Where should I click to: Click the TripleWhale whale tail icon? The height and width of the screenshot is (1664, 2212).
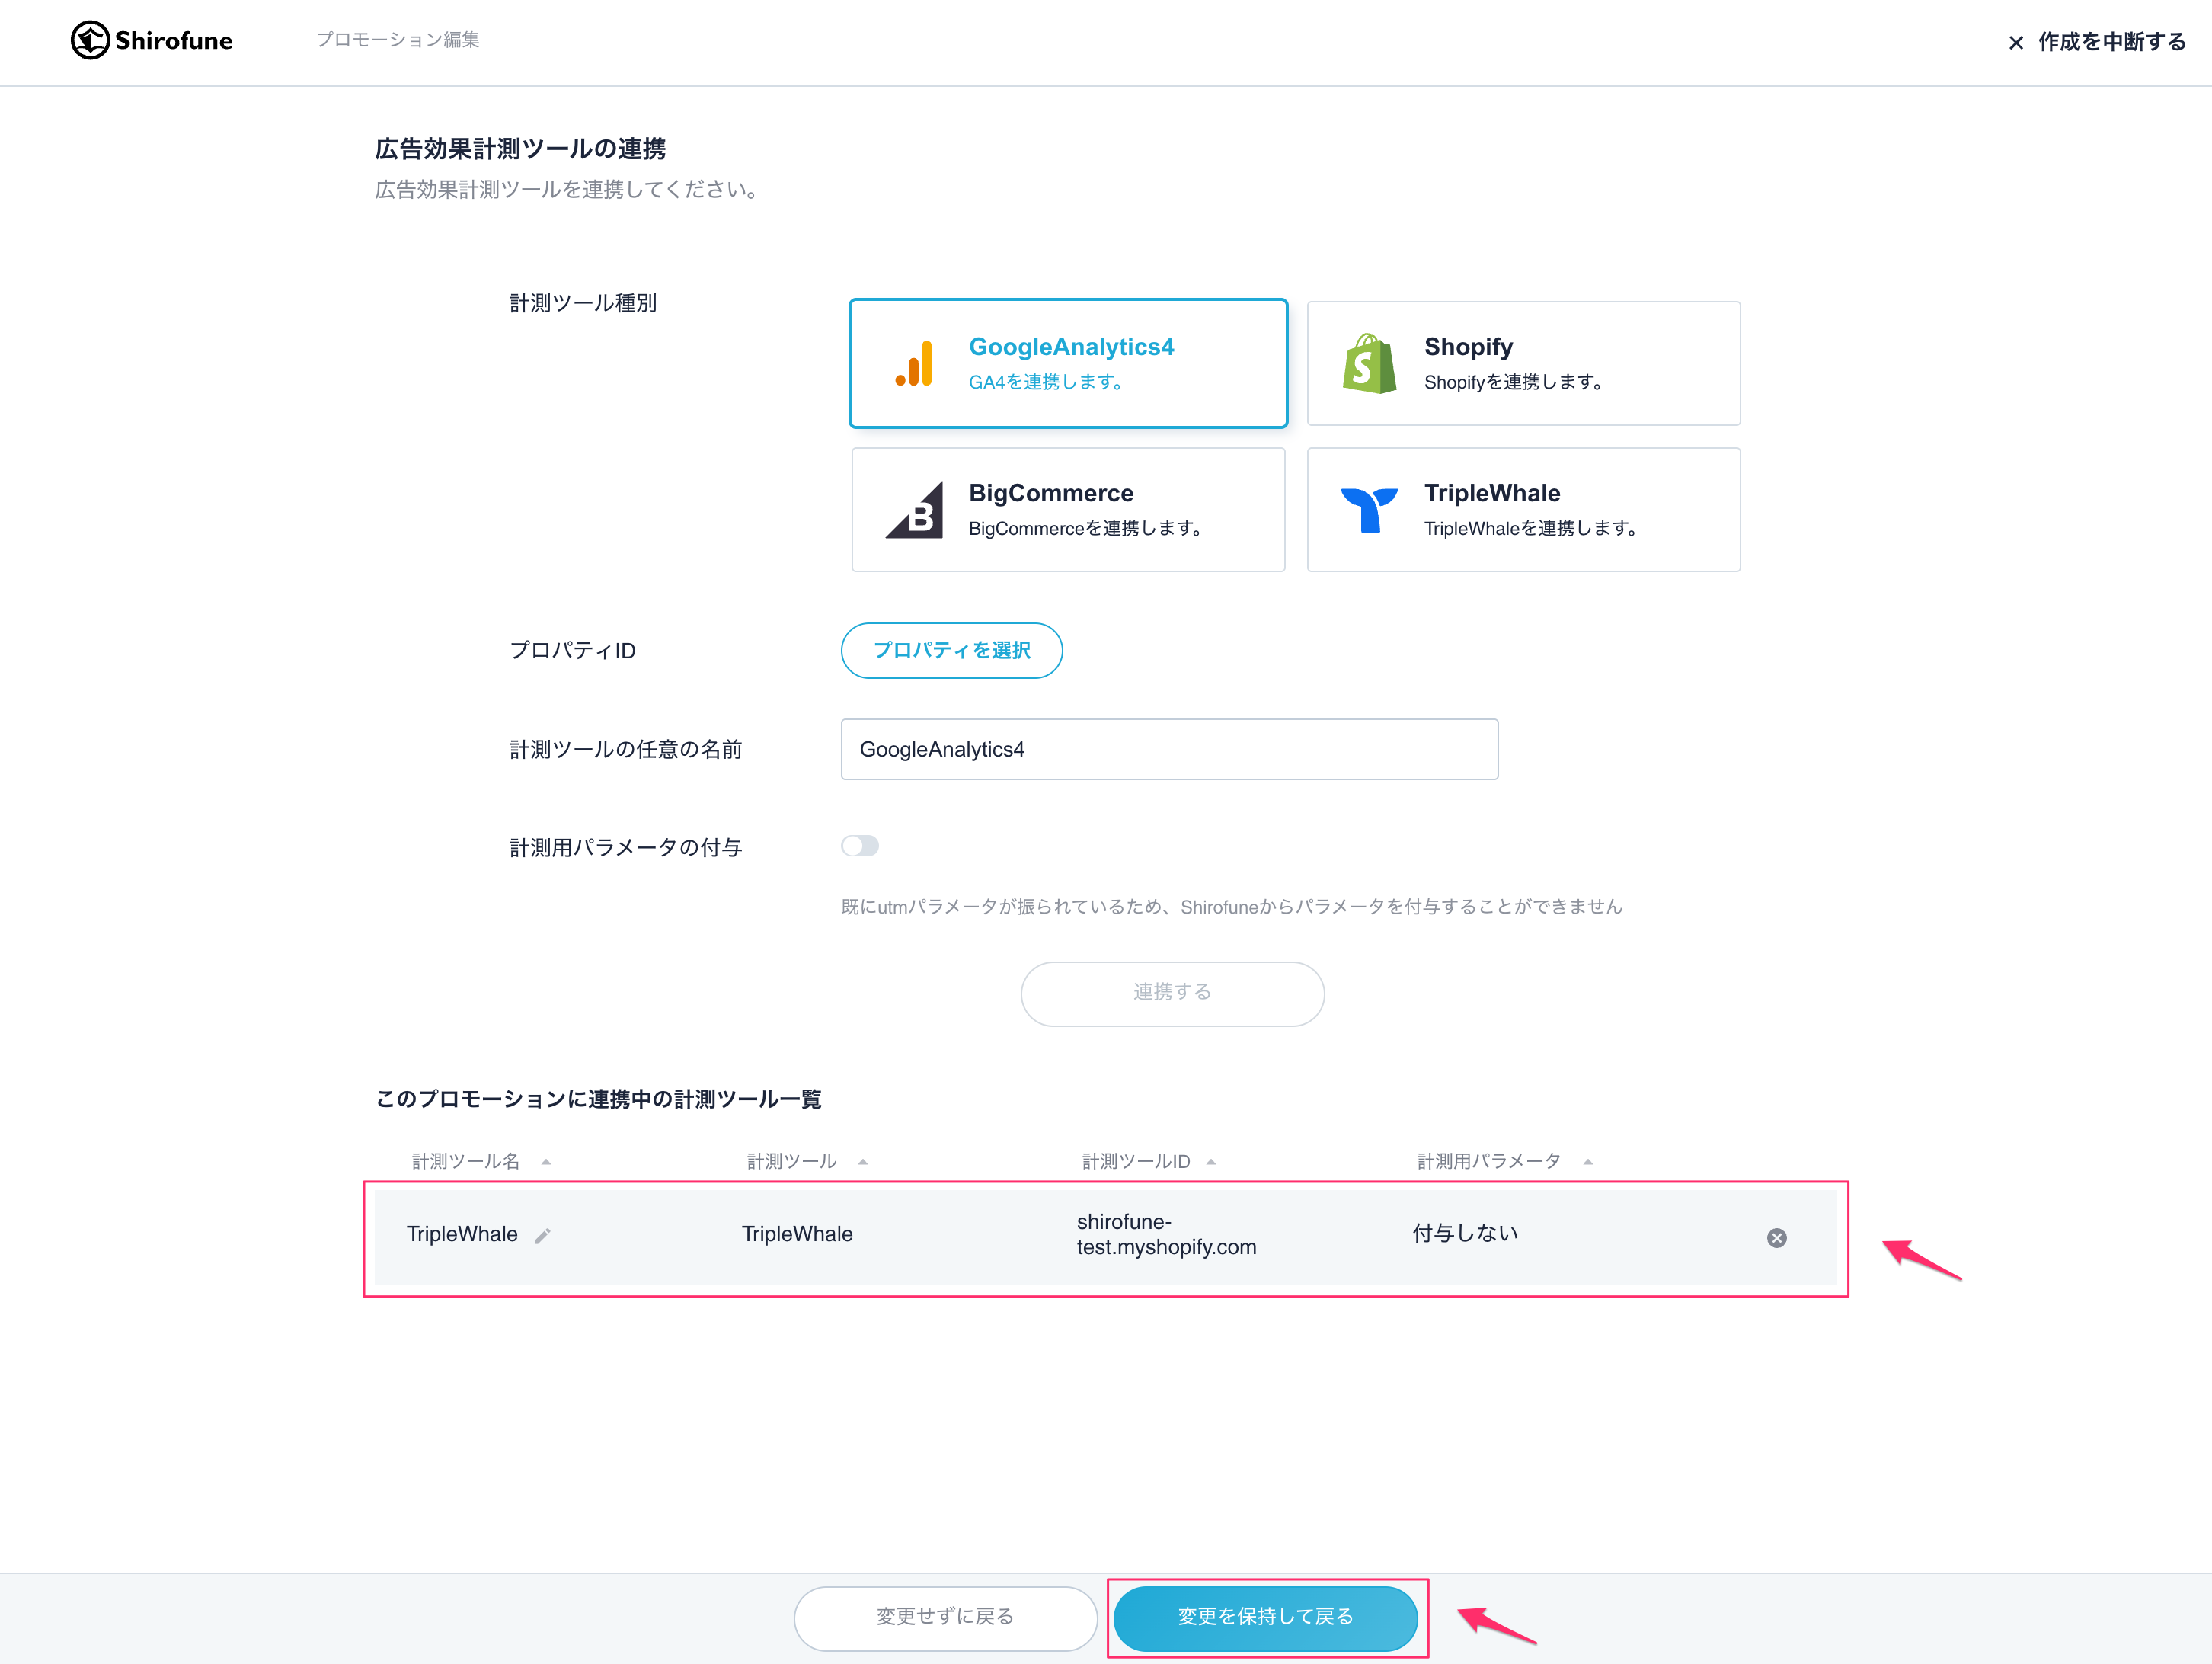pos(1369,510)
